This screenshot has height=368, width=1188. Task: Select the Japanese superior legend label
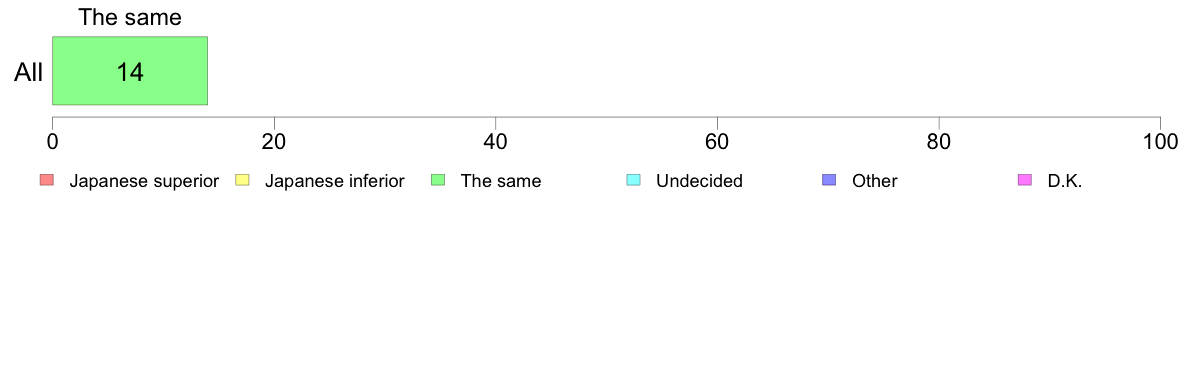pos(144,181)
